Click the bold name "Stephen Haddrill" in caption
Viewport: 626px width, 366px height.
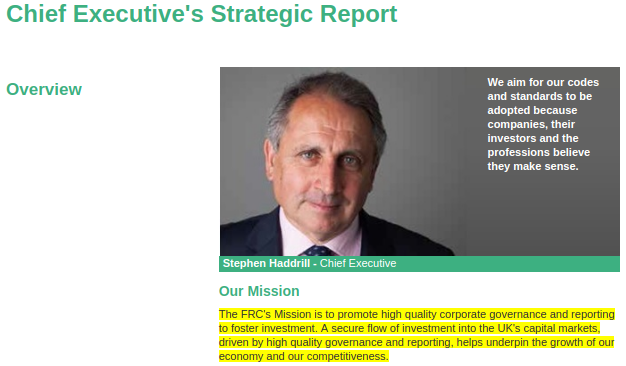click(266, 263)
